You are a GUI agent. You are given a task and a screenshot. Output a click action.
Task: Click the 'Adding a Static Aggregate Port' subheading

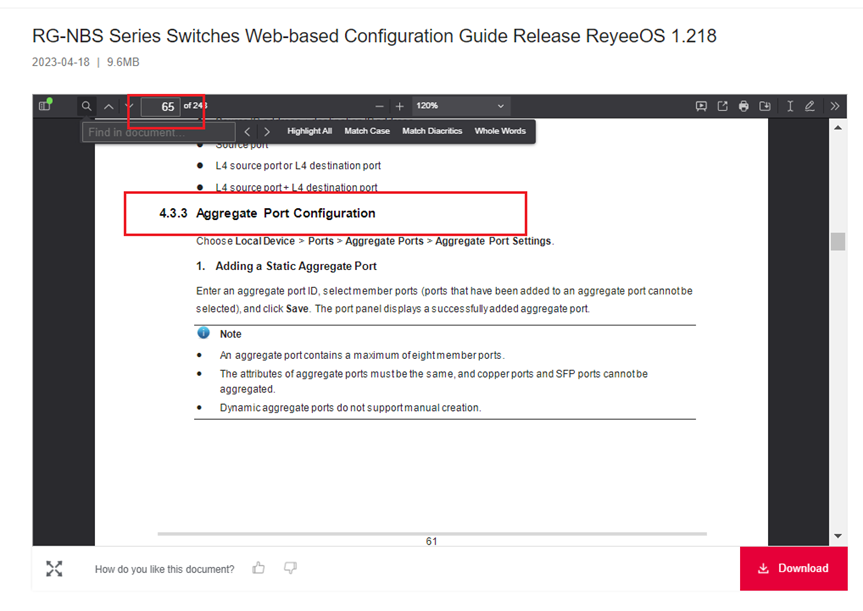click(296, 266)
